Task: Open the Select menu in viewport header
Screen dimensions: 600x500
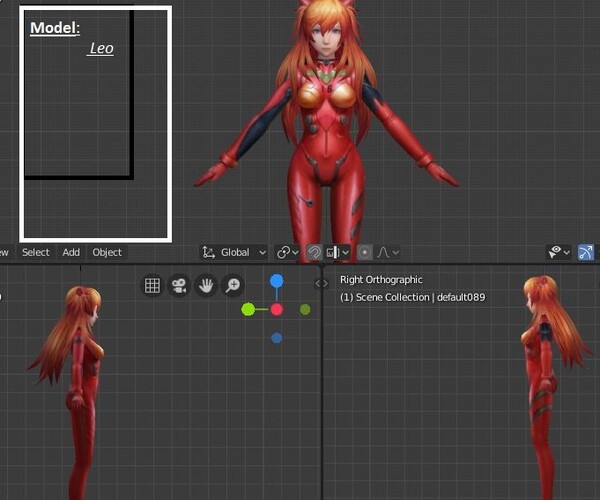Action: pyautogui.click(x=36, y=252)
